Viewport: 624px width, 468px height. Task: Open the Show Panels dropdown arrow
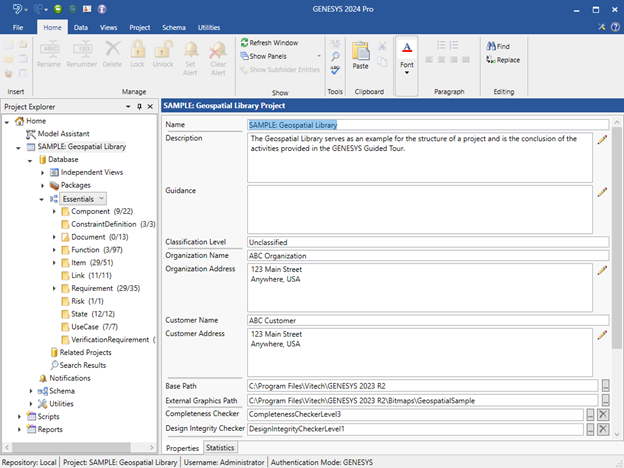pyautogui.click(x=319, y=56)
